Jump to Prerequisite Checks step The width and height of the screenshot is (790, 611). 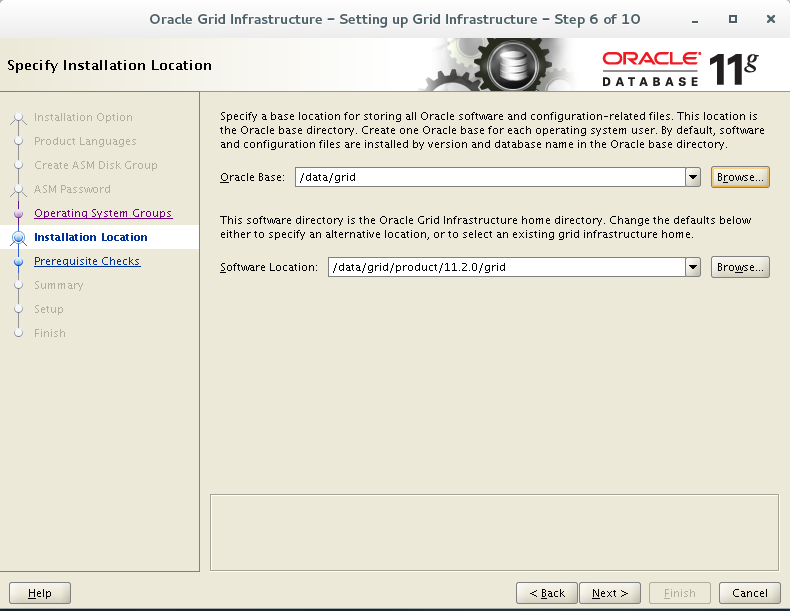[87, 261]
